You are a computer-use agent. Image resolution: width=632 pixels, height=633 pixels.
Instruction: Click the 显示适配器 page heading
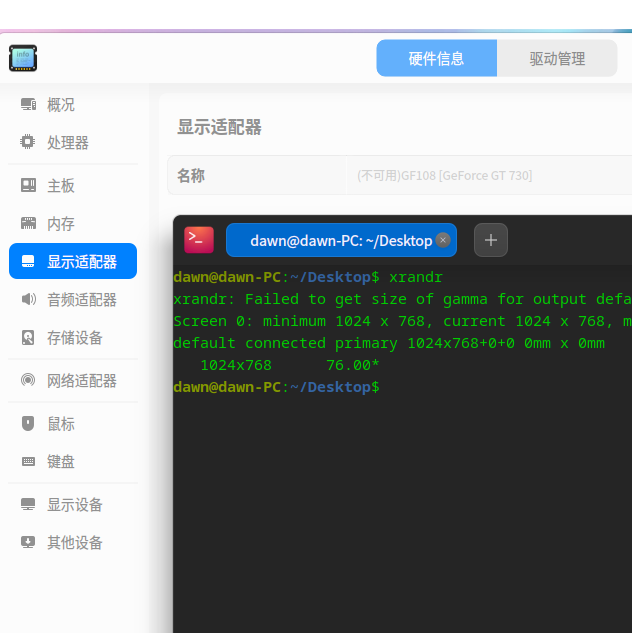[219, 127]
